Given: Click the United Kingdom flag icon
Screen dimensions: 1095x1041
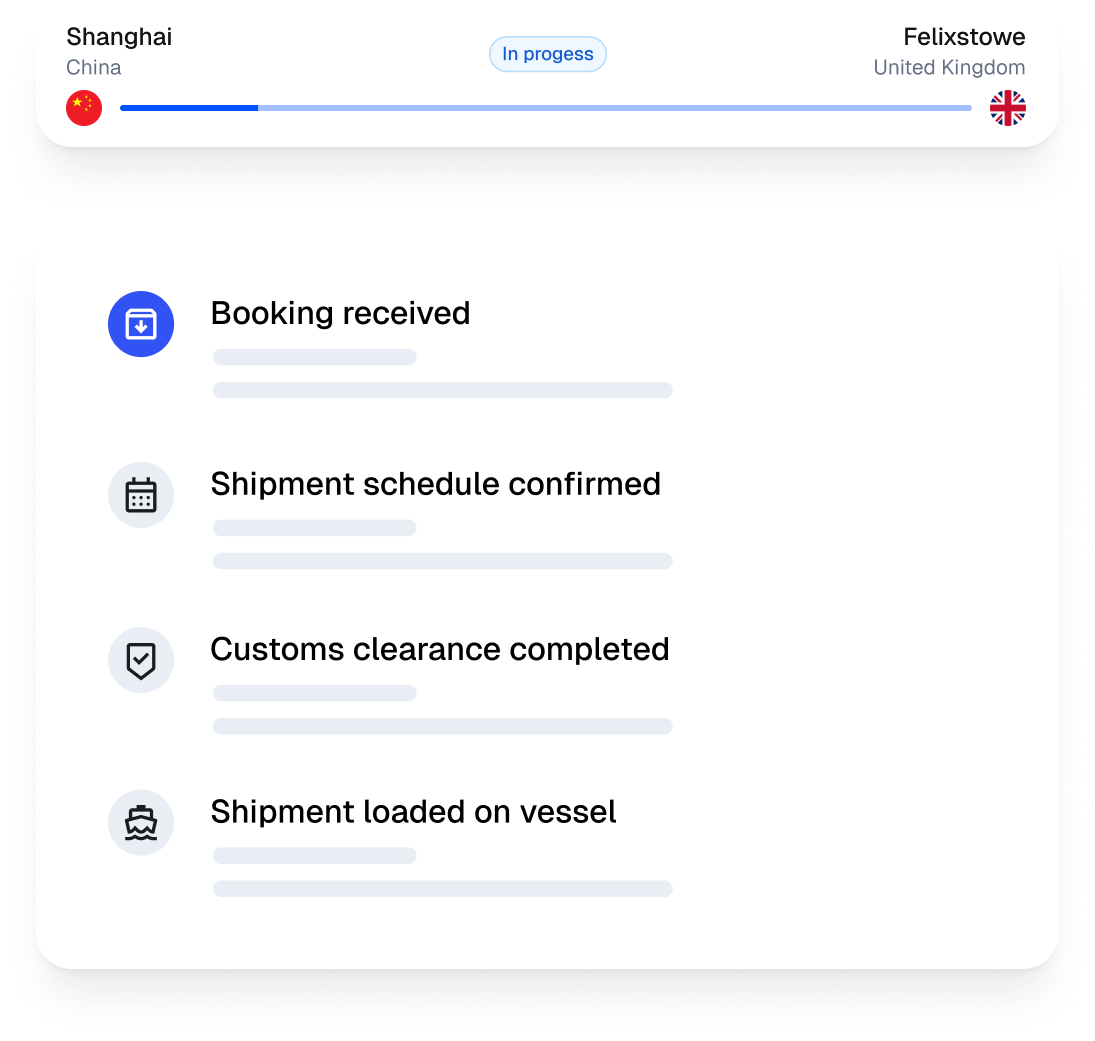Looking at the screenshot, I should tap(1008, 108).
